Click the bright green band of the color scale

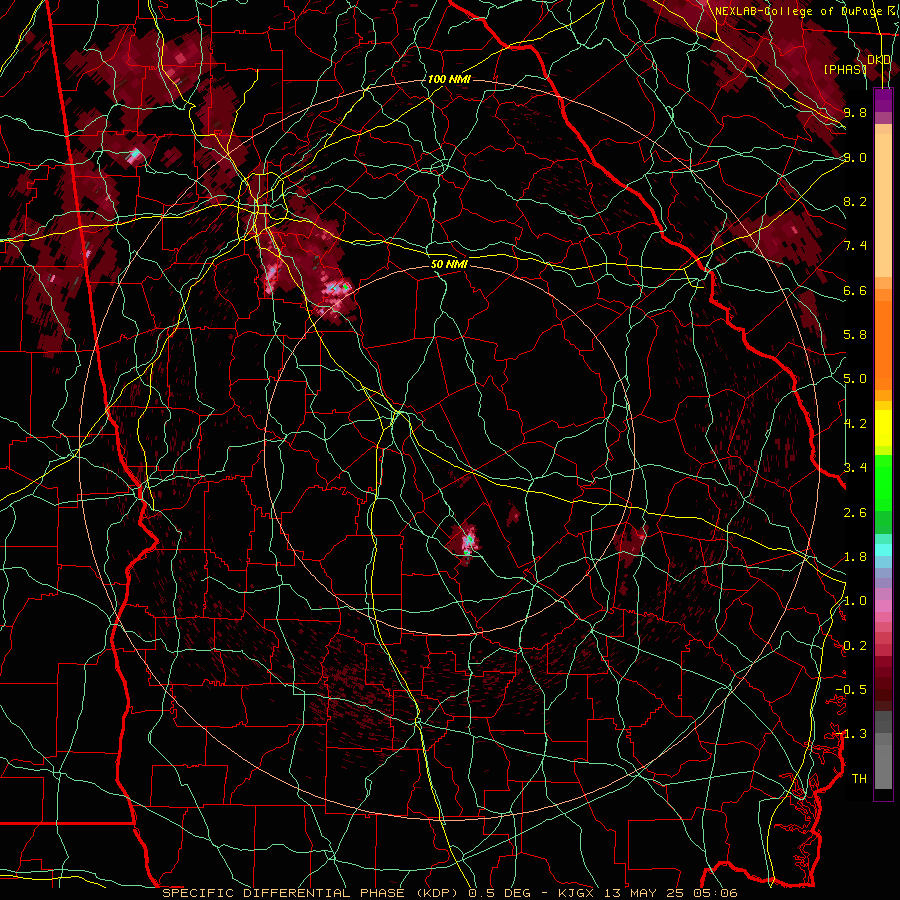(883, 483)
